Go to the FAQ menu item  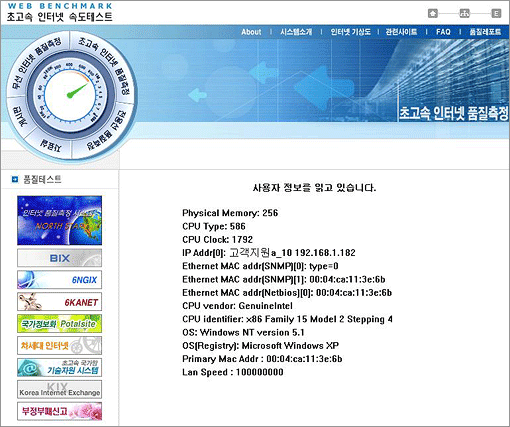pos(443,32)
